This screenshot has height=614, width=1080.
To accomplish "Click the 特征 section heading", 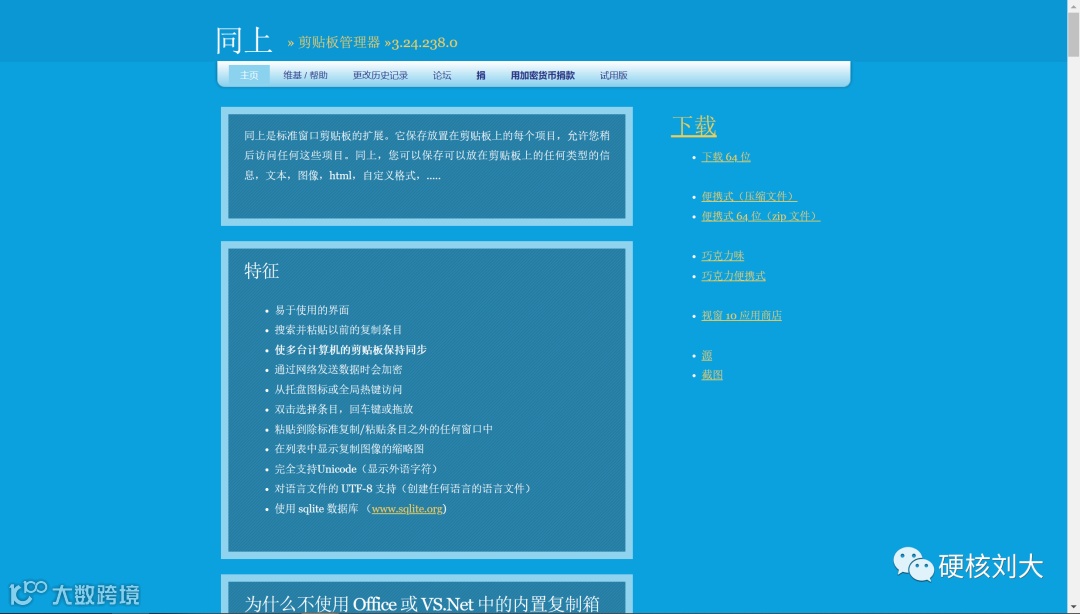I will (262, 271).
